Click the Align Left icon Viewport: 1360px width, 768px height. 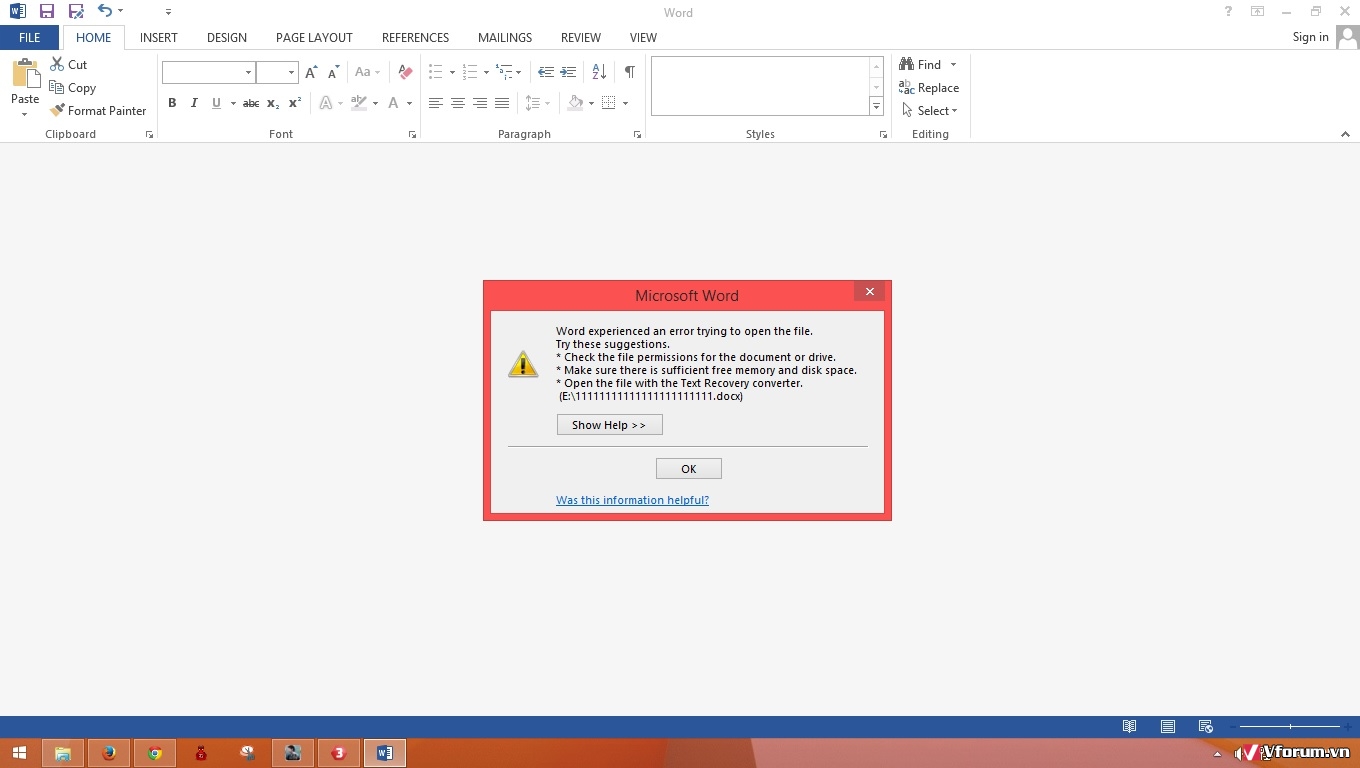pos(436,103)
